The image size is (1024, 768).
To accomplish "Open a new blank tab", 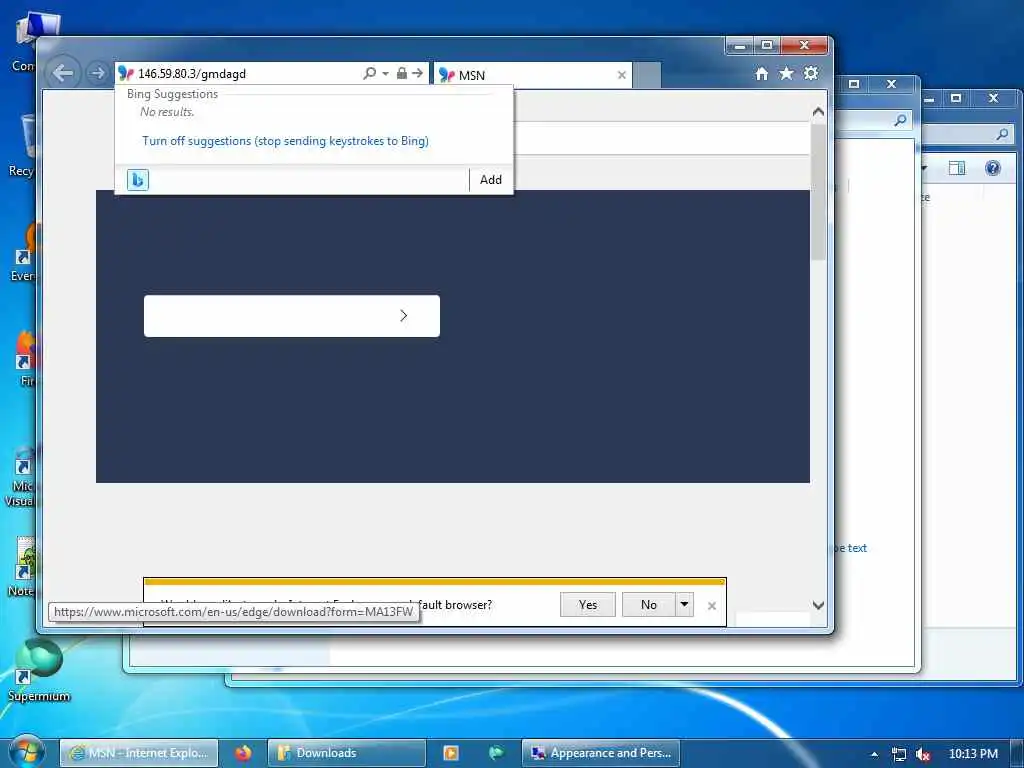I will point(647,75).
